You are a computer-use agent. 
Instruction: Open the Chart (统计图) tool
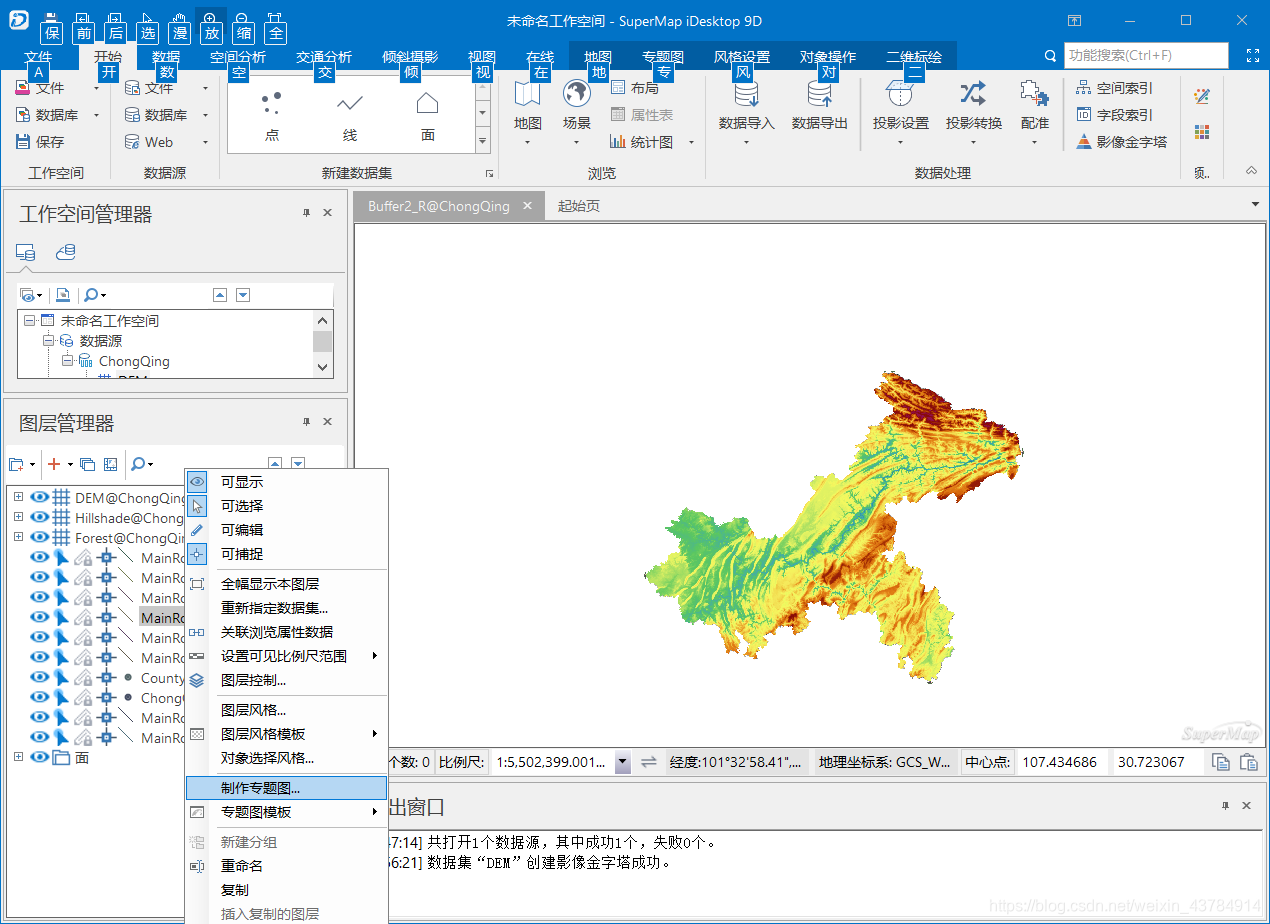pos(641,142)
